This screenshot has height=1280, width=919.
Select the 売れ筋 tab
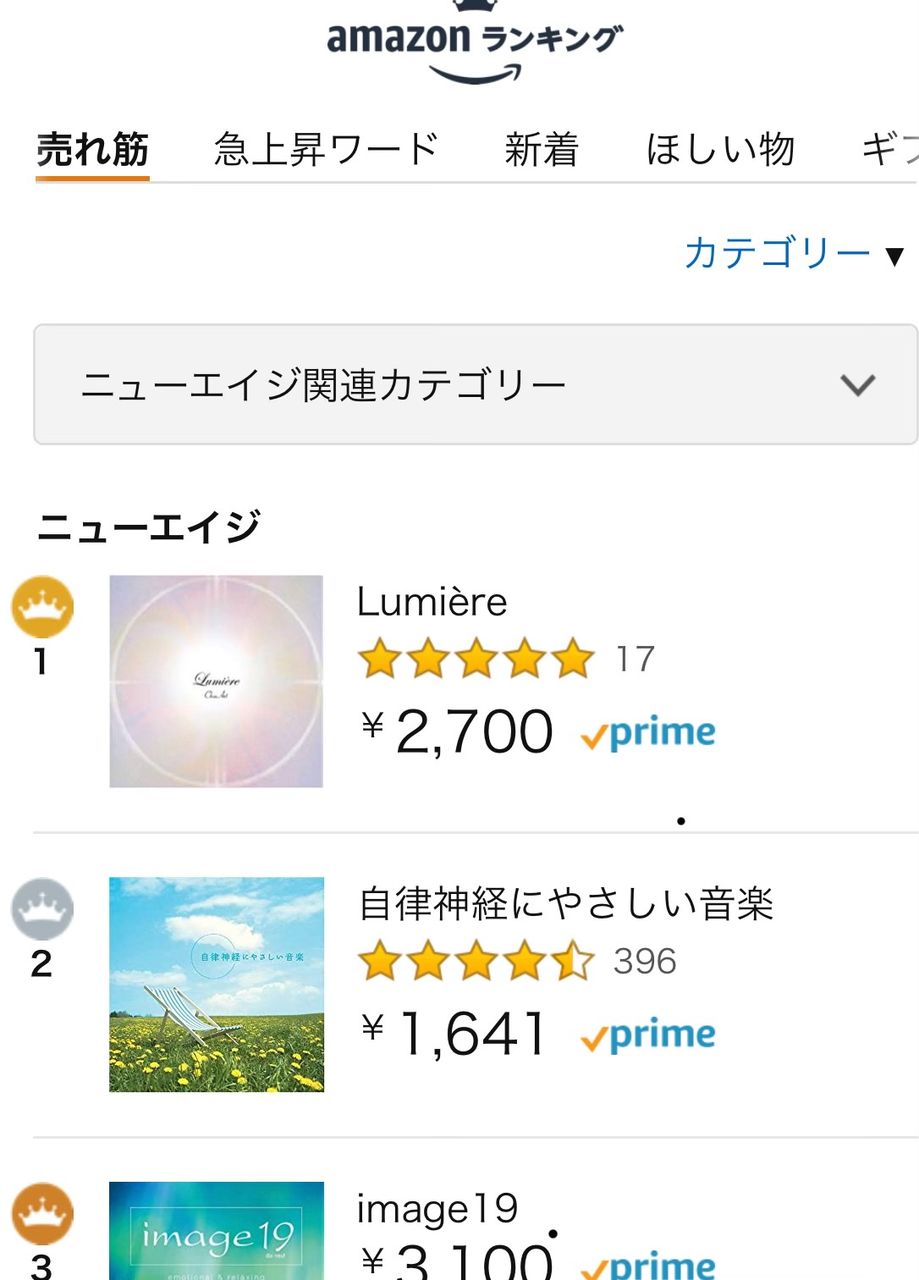point(92,150)
